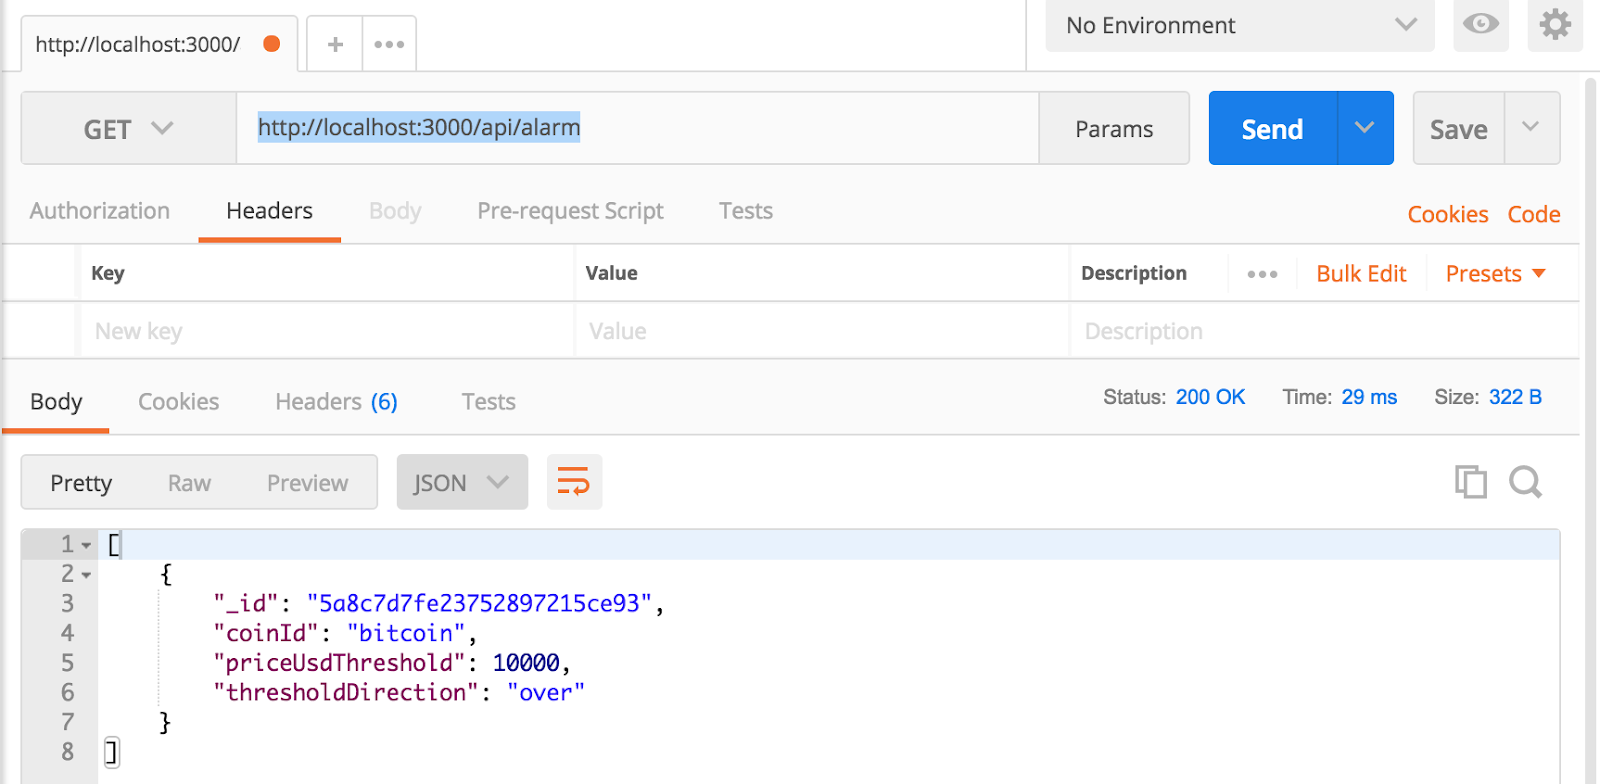Screen dimensions: 1600x784
Task: Switch to Preview response view
Action: (x=307, y=483)
